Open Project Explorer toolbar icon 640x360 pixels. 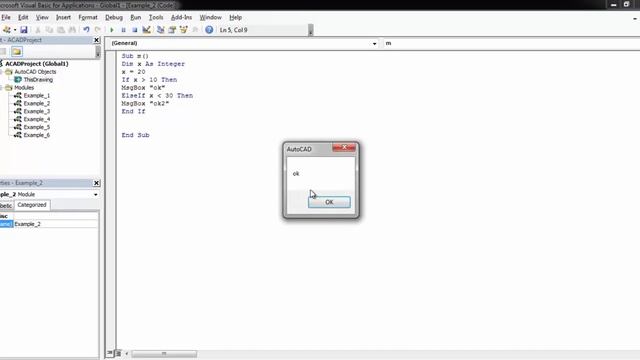160,30
